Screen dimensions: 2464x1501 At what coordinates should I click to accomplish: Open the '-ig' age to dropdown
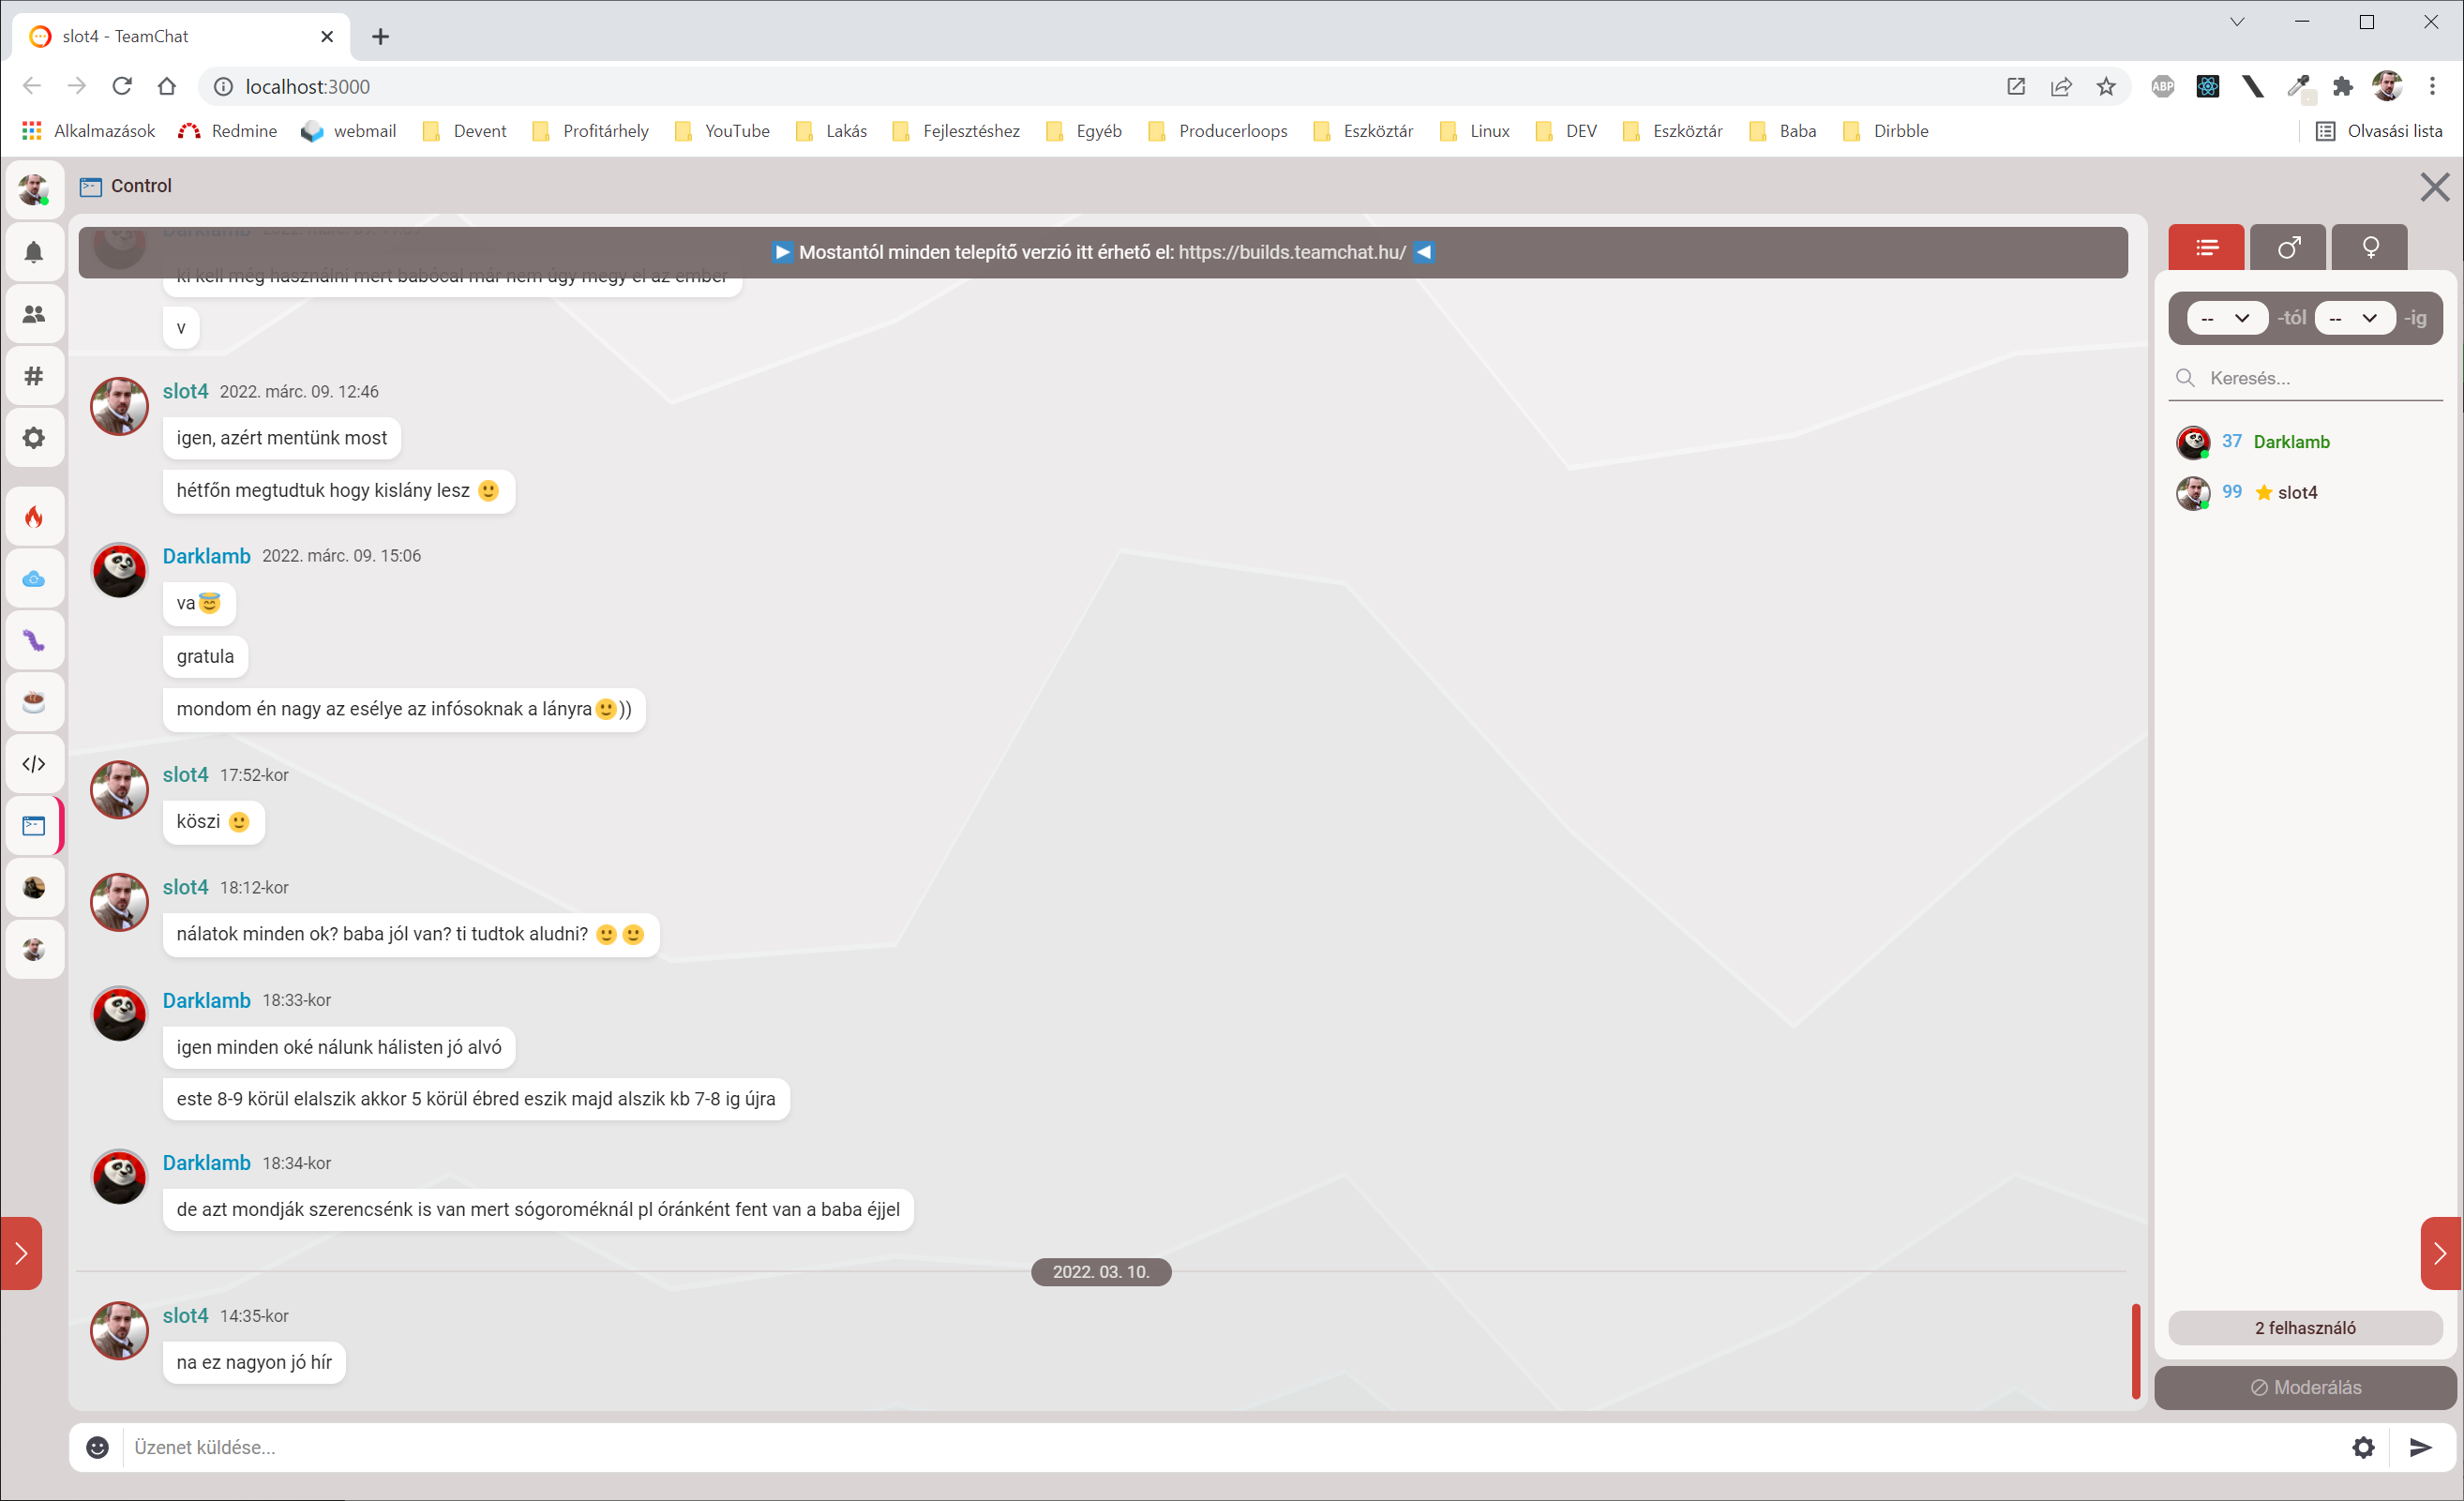coord(2353,318)
